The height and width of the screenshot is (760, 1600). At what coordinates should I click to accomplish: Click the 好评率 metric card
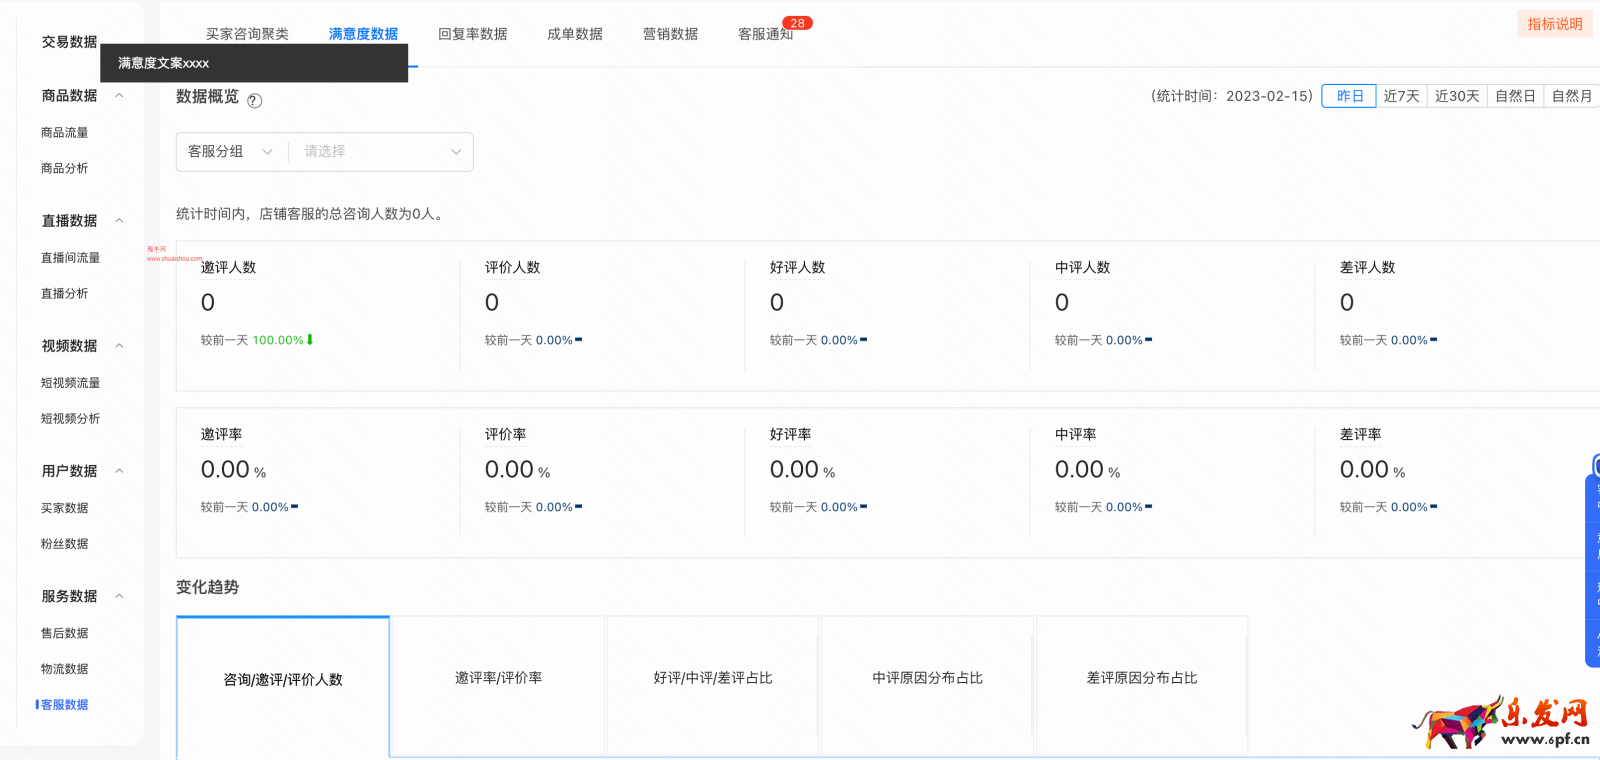pos(887,482)
